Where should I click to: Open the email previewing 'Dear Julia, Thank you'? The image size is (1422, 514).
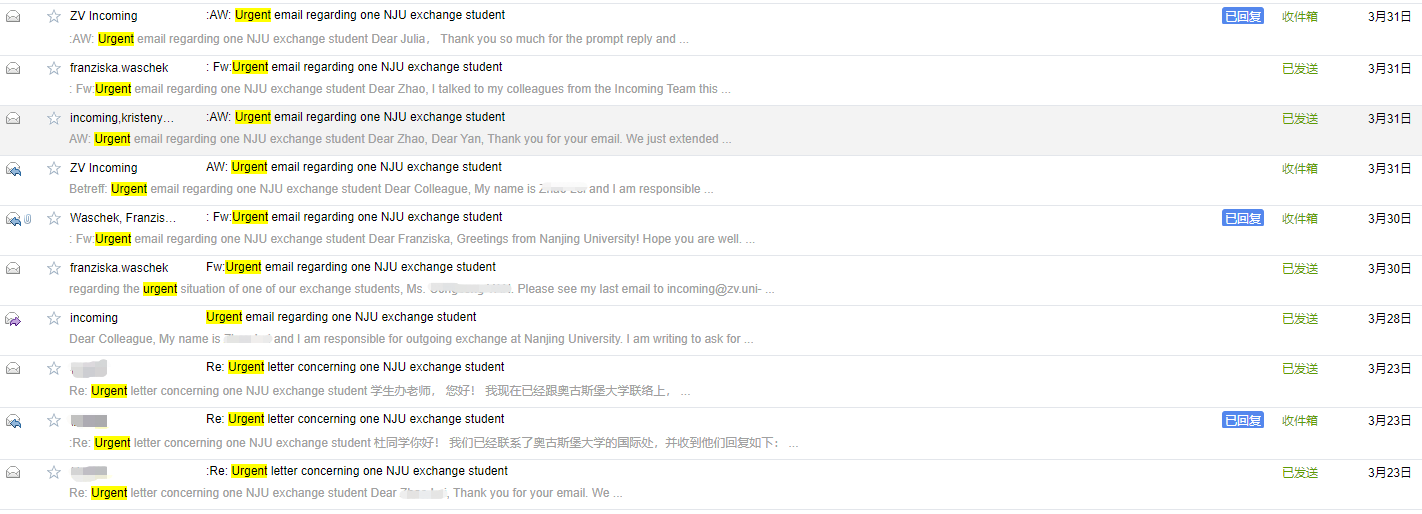pos(379,39)
